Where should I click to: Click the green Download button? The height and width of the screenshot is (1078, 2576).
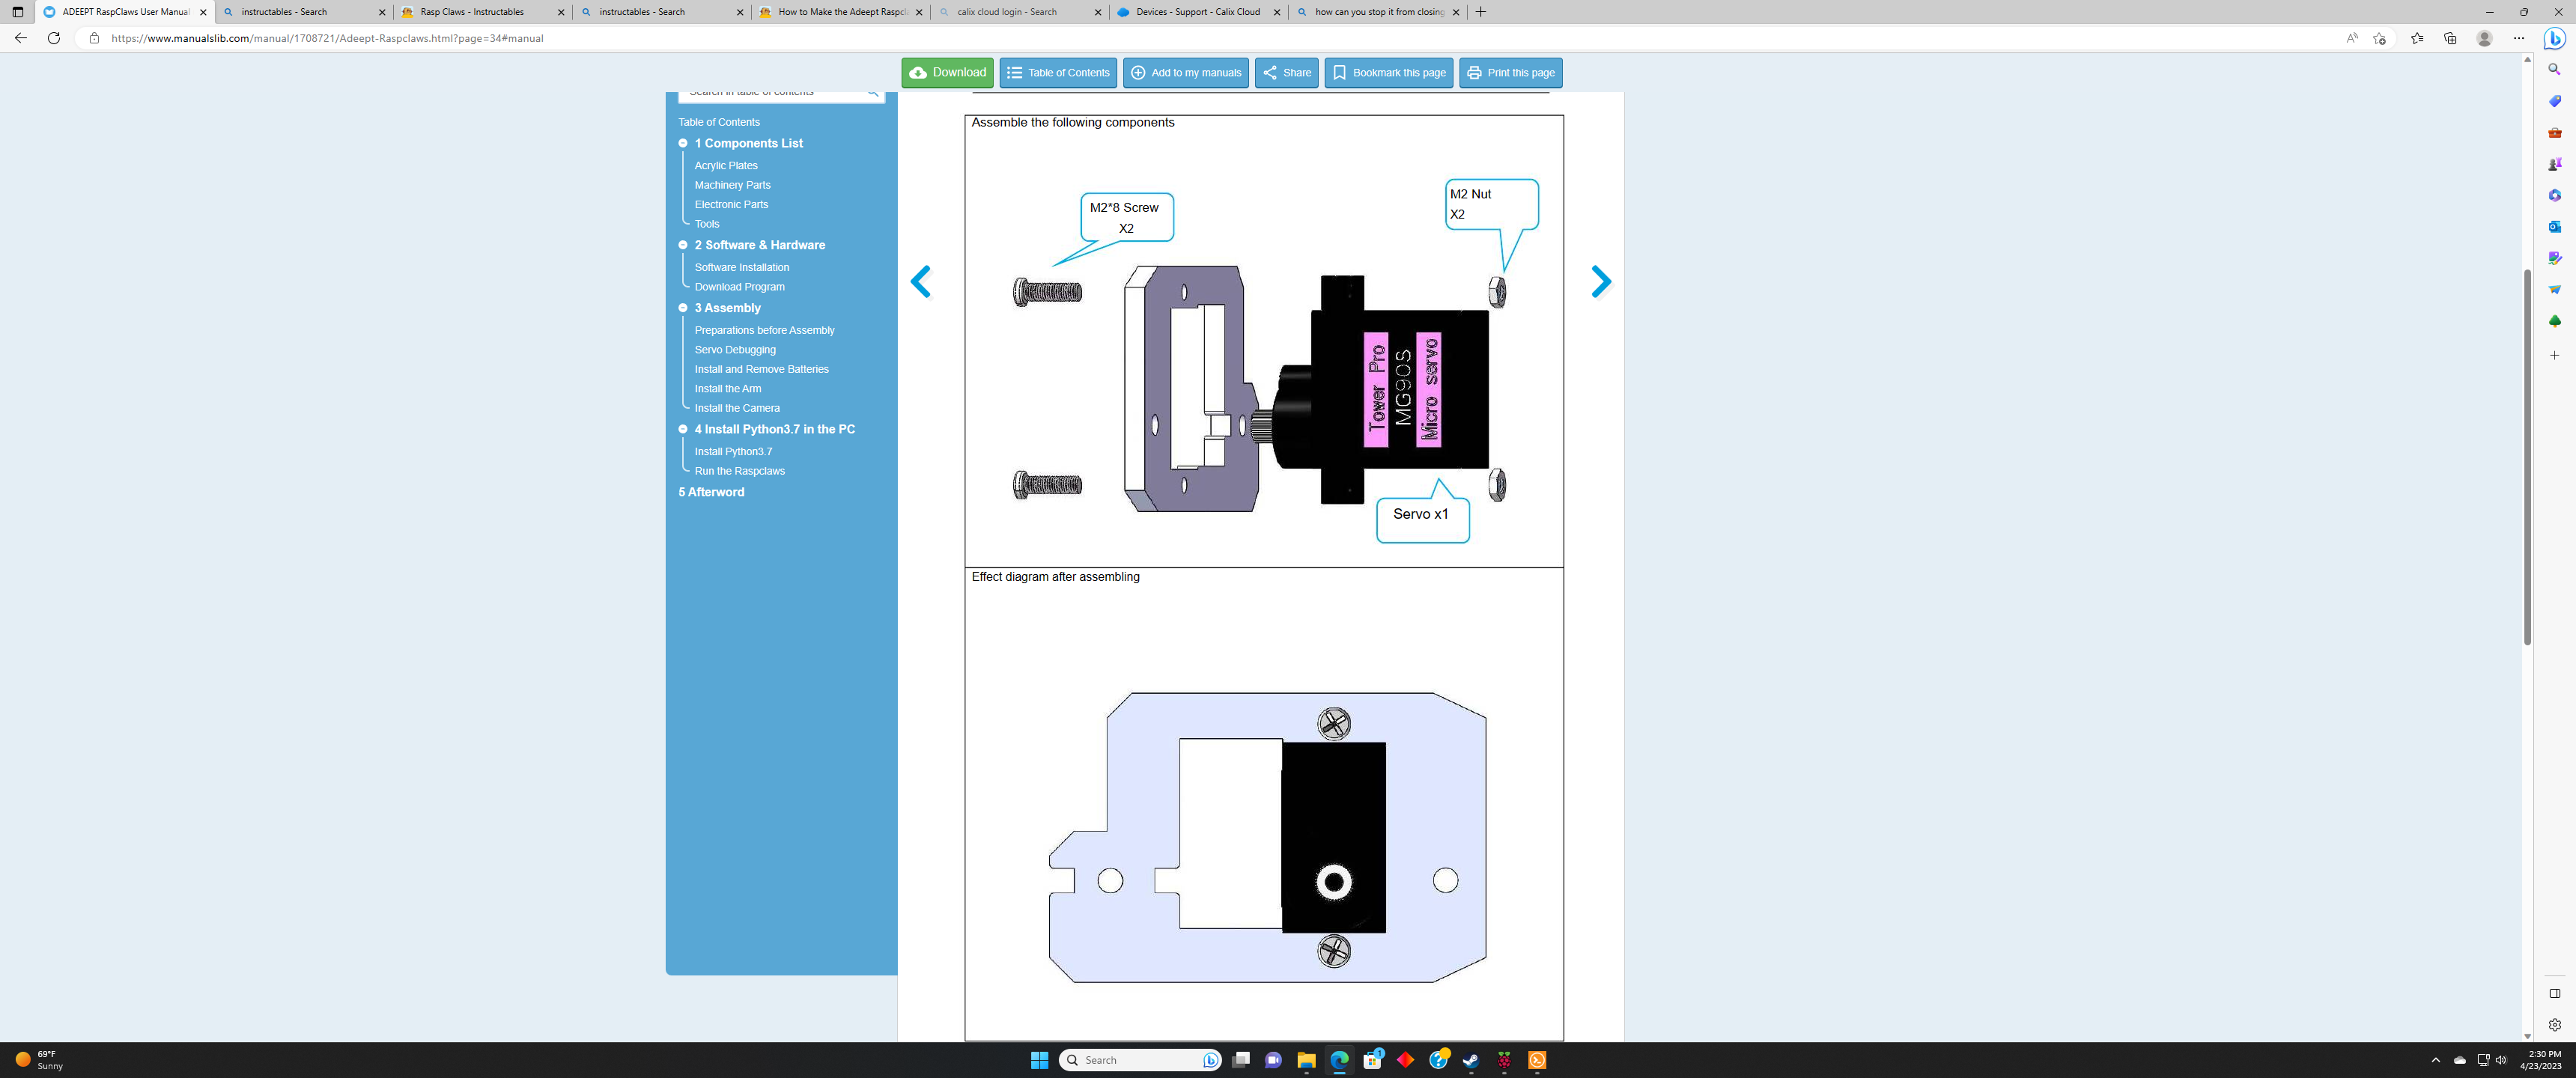[947, 72]
